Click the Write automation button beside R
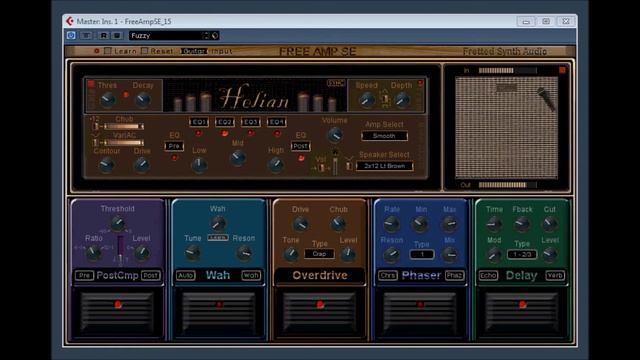640x360 pixels. pyautogui.click(x=117, y=36)
